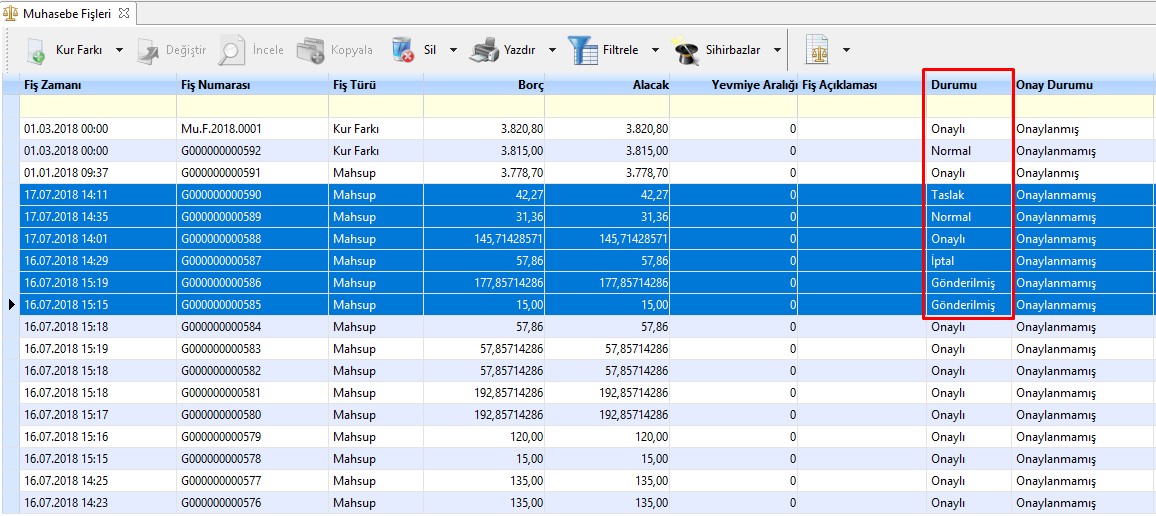Click the Kopyala copy icon
This screenshot has height=516, width=1156.
311,50
